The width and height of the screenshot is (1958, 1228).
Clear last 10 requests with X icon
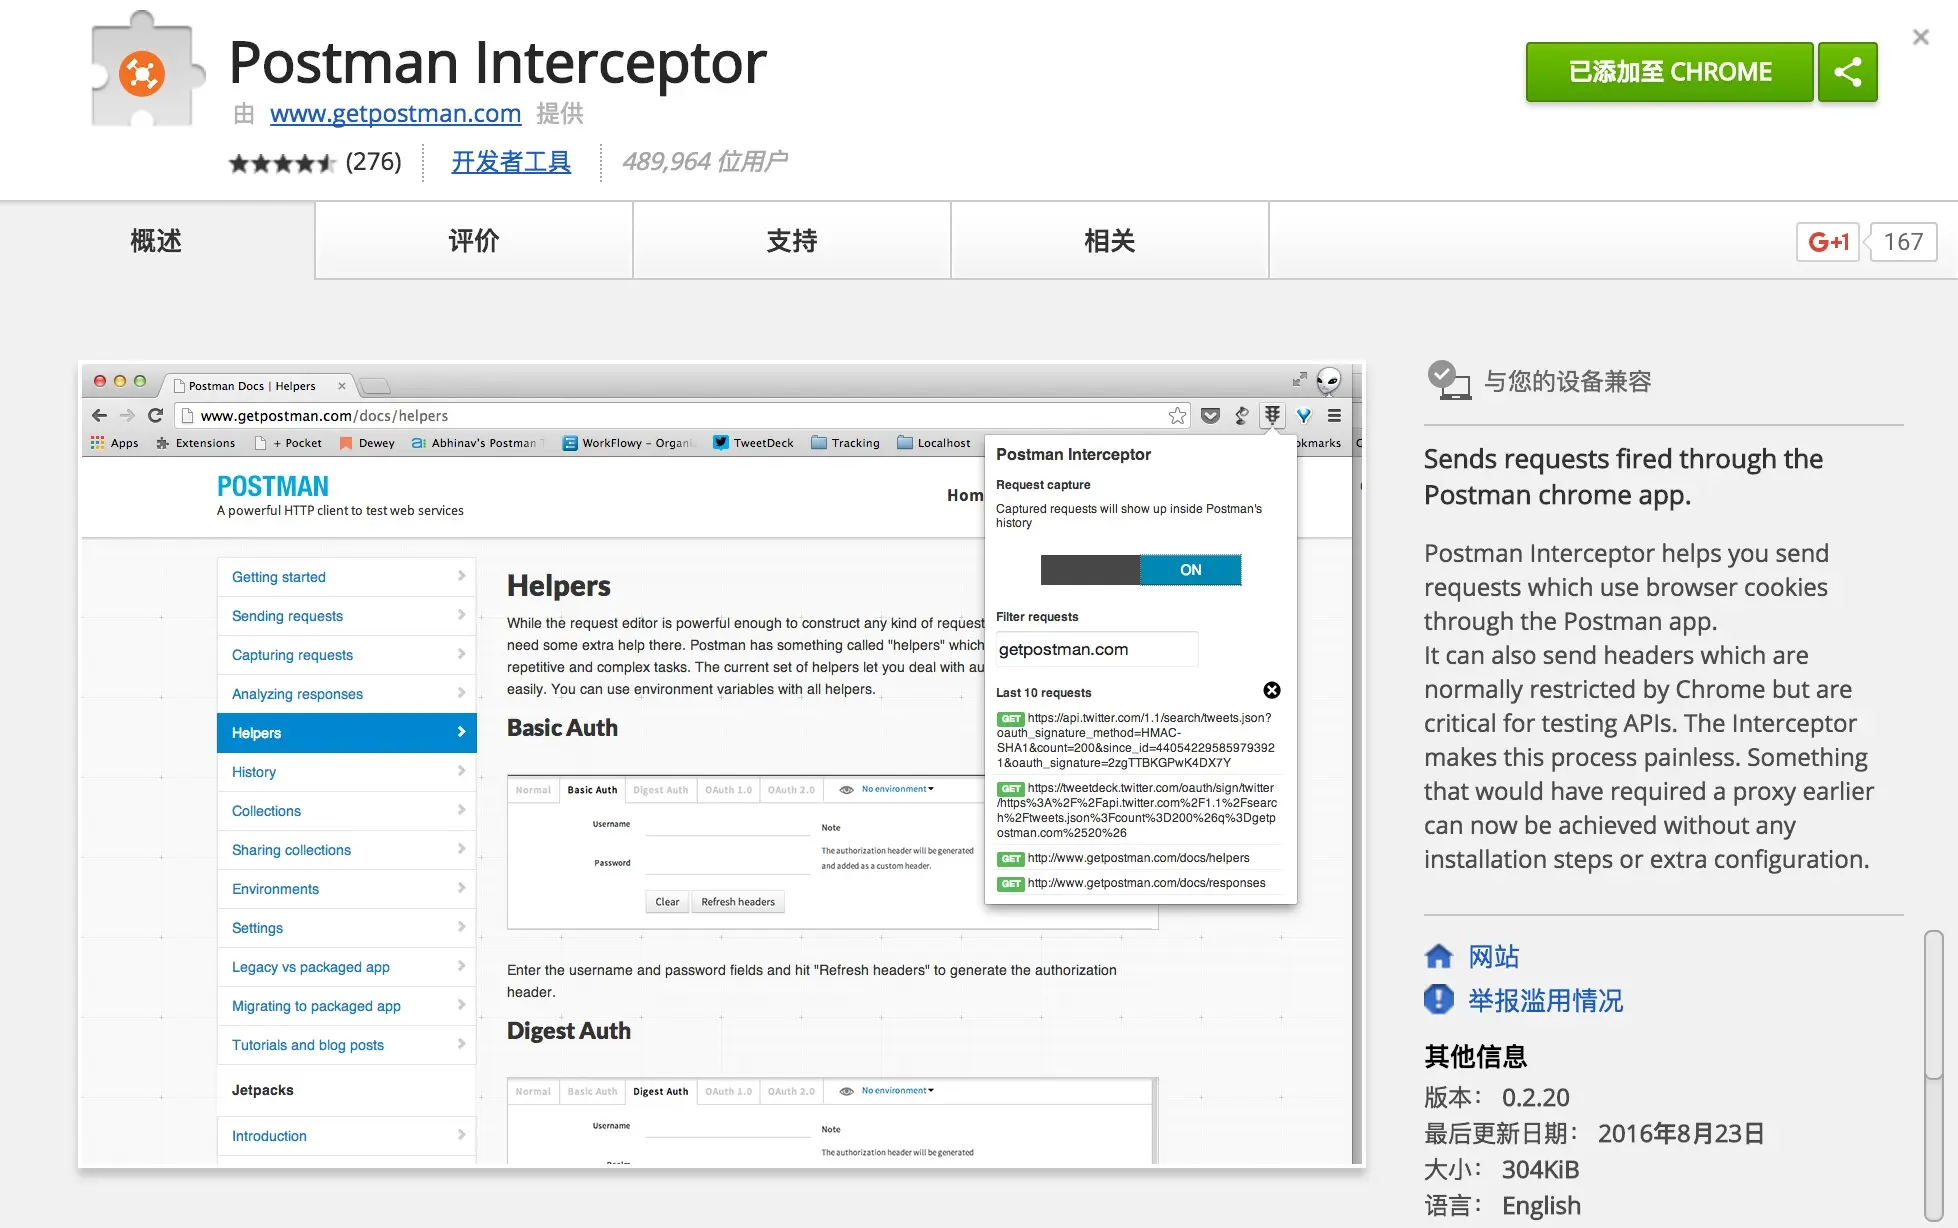1271,690
